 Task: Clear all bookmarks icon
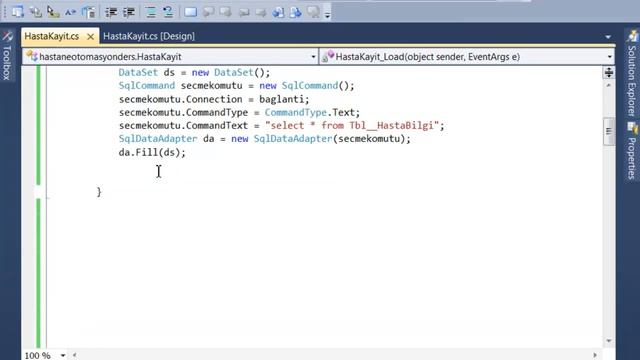(313, 12)
